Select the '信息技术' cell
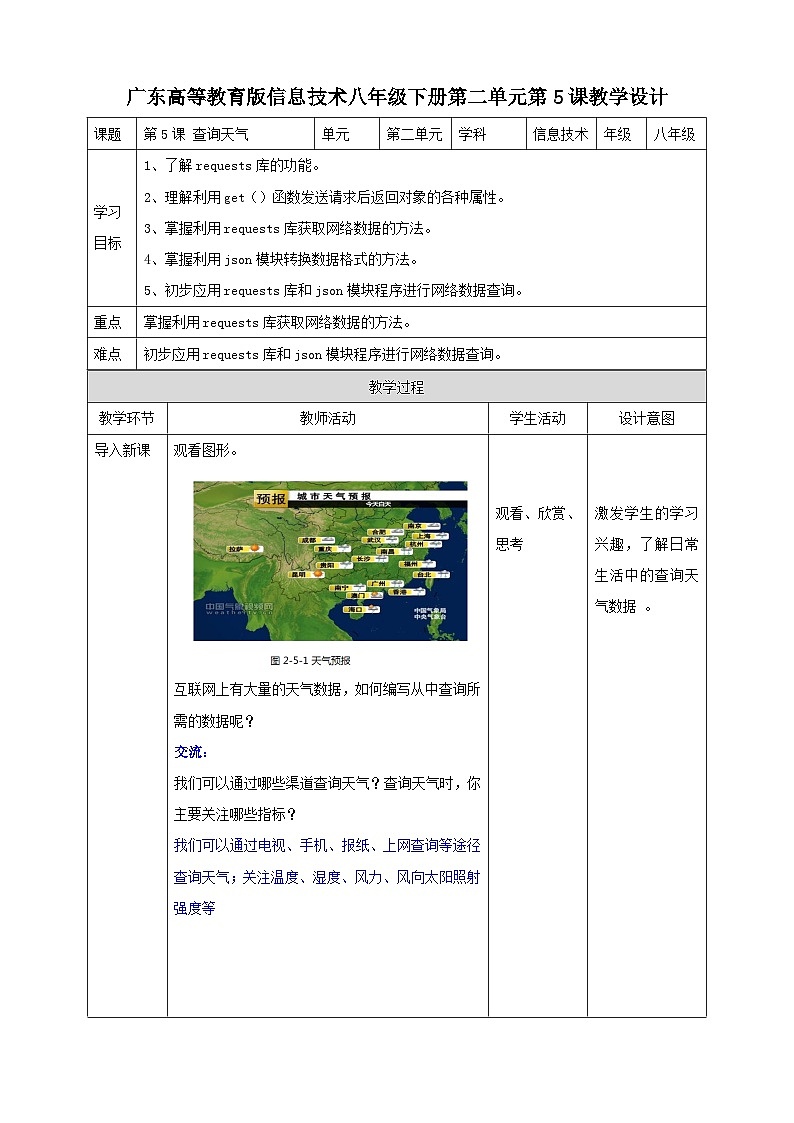The image size is (794, 1123). 560,134
